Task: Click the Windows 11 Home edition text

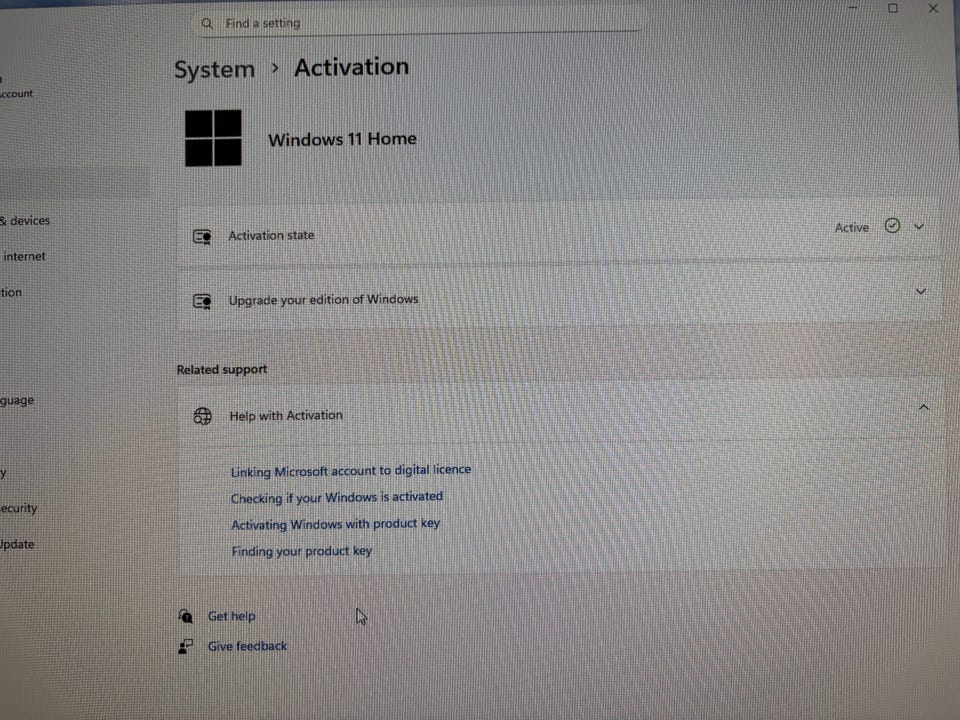Action: pyautogui.click(x=342, y=139)
